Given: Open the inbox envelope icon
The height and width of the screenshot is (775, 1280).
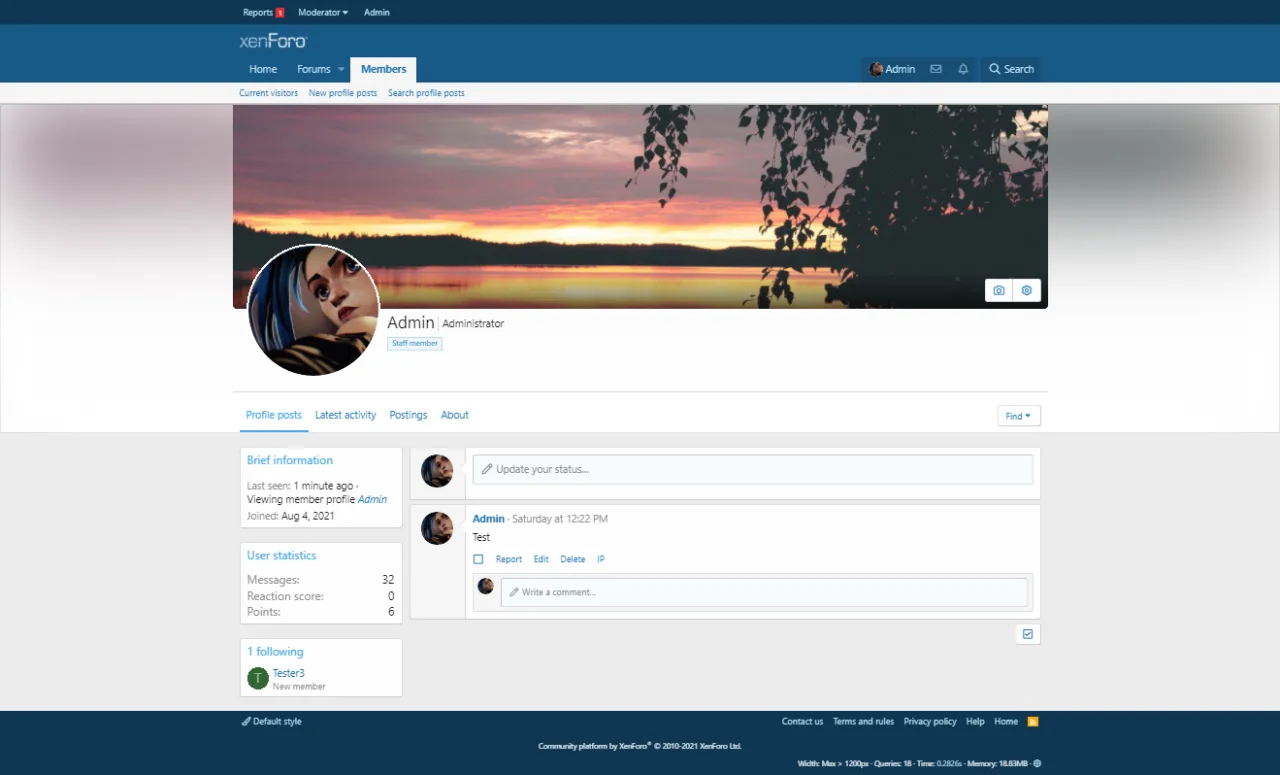Looking at the screenshot, I should [936, 69].
